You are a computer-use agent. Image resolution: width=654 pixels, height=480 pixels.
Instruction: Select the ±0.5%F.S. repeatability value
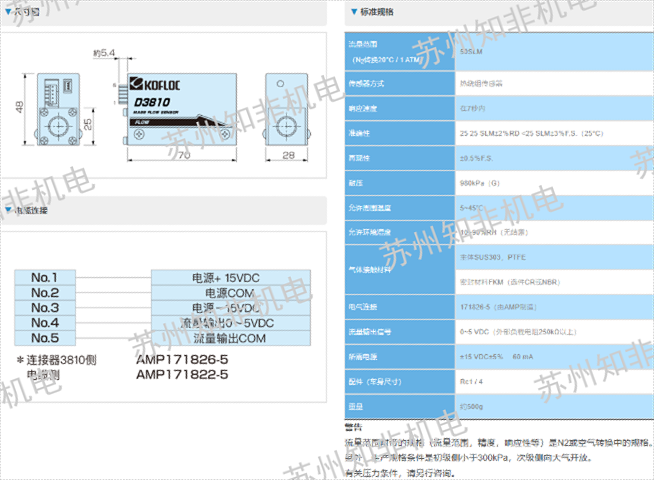pyautogui.click(x=476, y=158)
